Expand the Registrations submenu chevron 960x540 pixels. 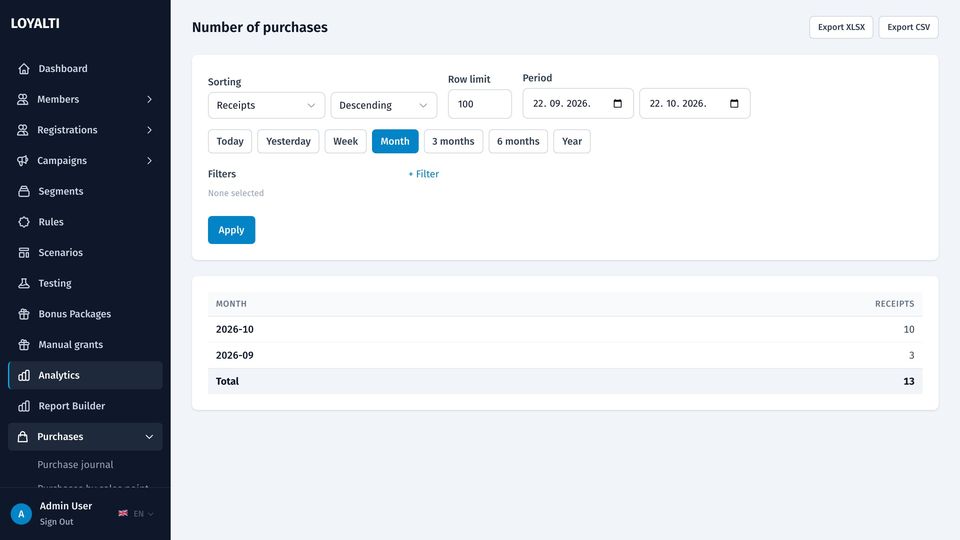pos(149,130)
